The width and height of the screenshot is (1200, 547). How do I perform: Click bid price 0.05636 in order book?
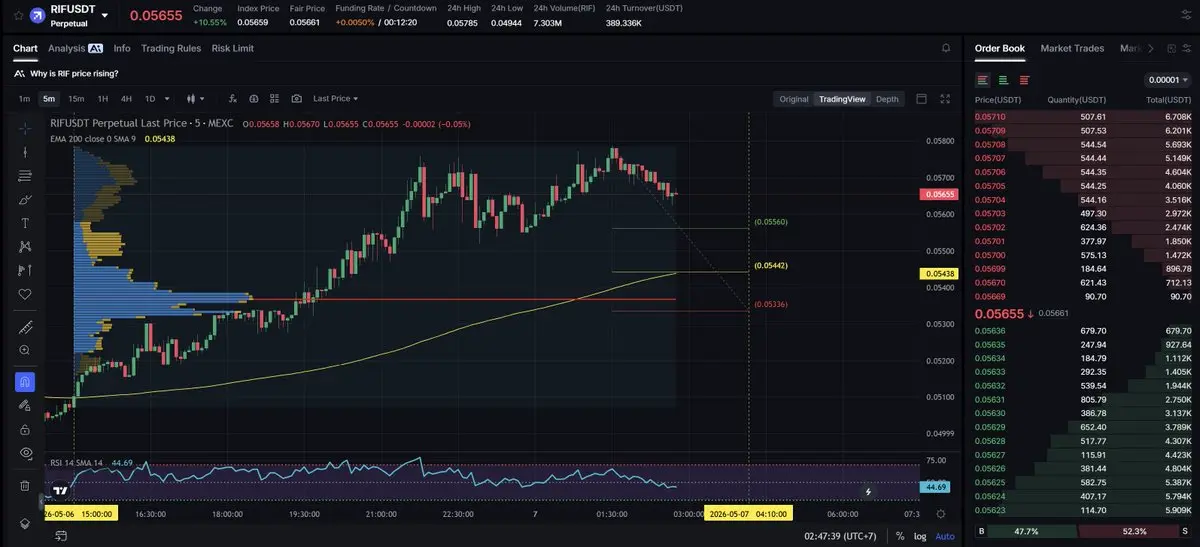pos(990,331)
